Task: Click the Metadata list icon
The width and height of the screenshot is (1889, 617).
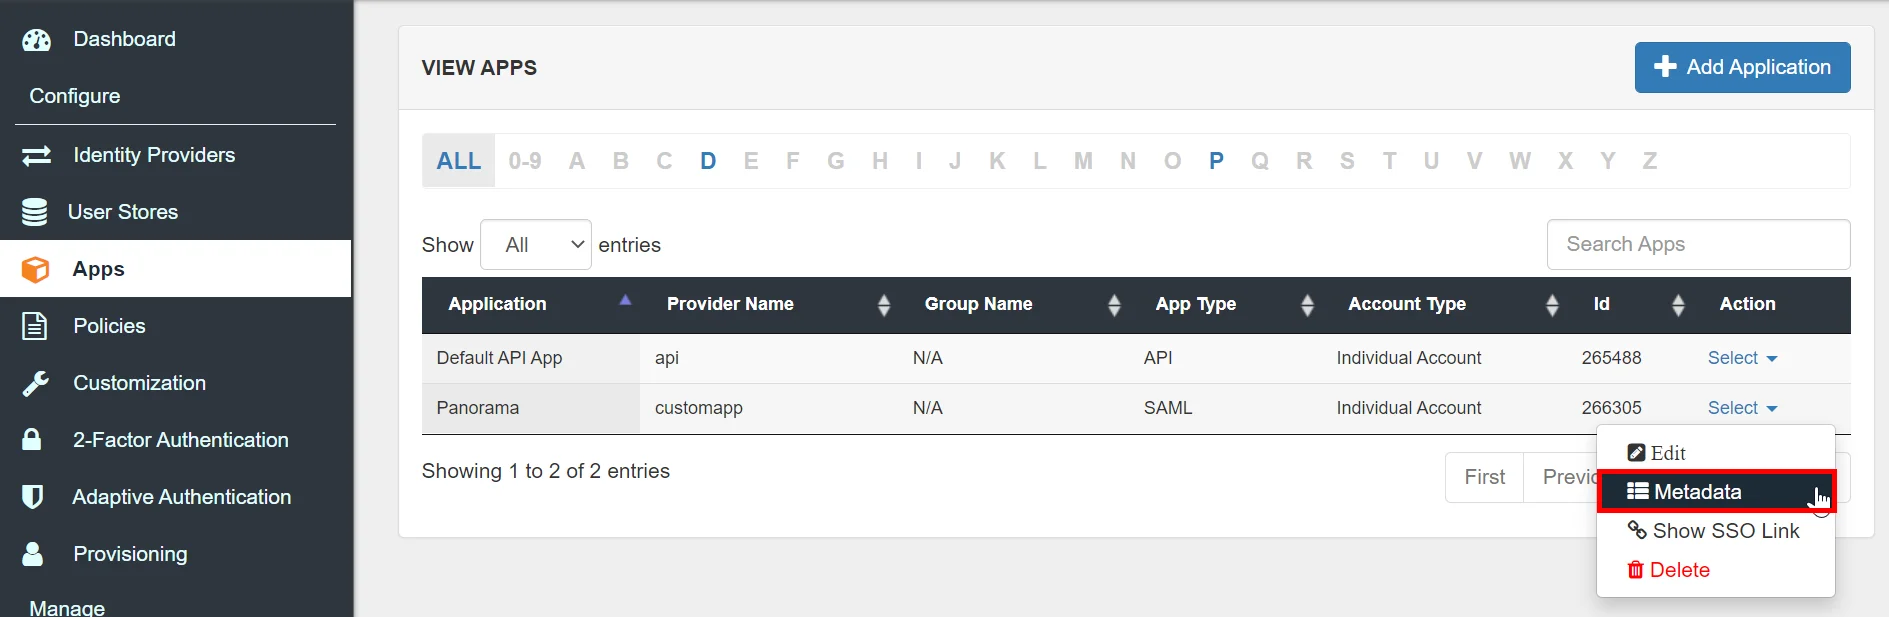Action: coord(1637,491)
